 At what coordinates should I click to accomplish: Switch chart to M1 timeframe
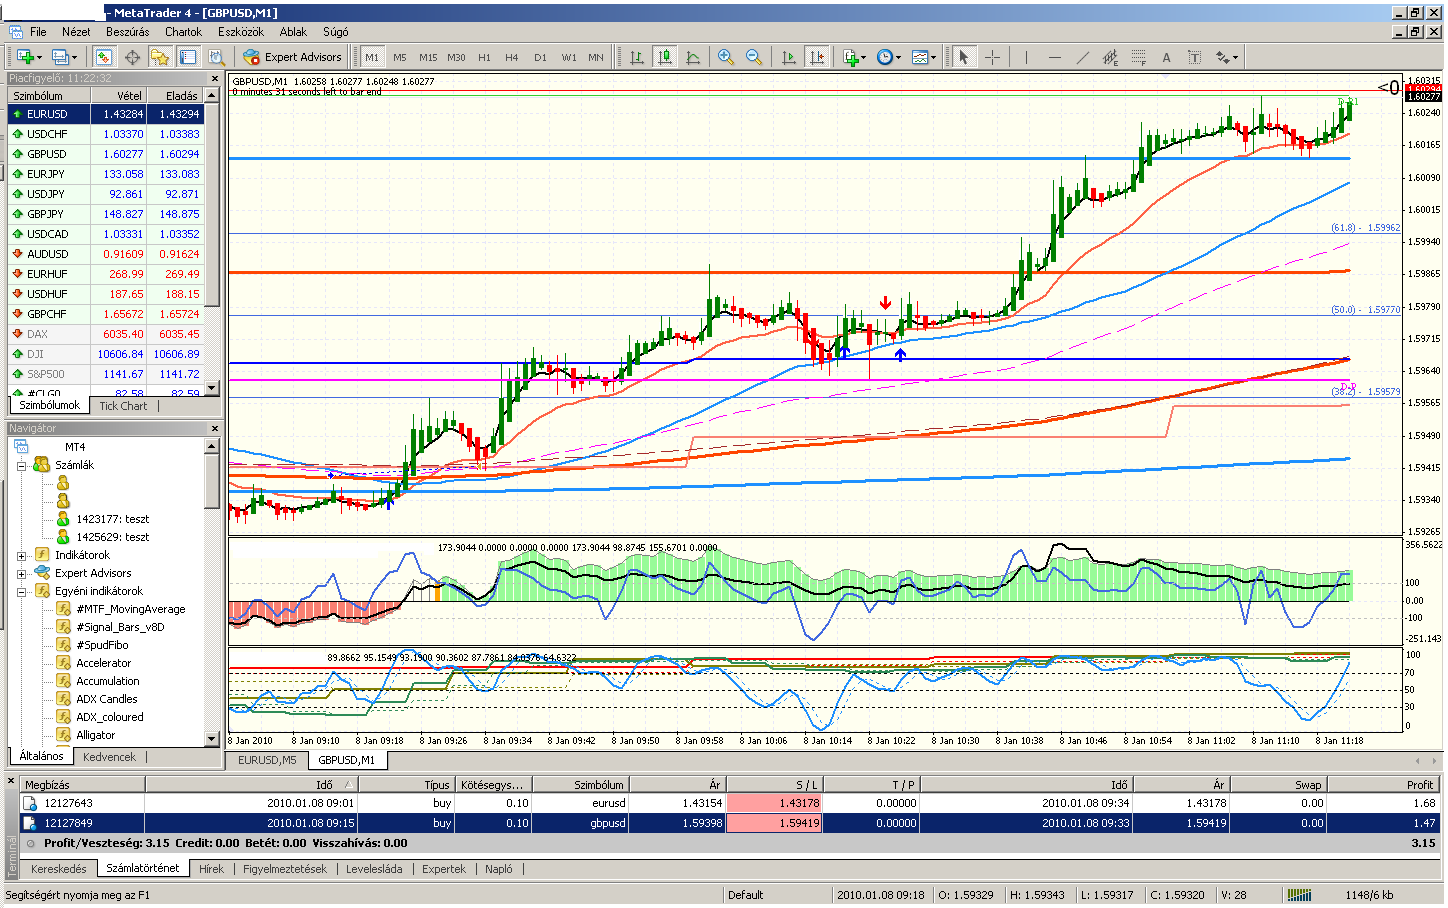point(372,57)
